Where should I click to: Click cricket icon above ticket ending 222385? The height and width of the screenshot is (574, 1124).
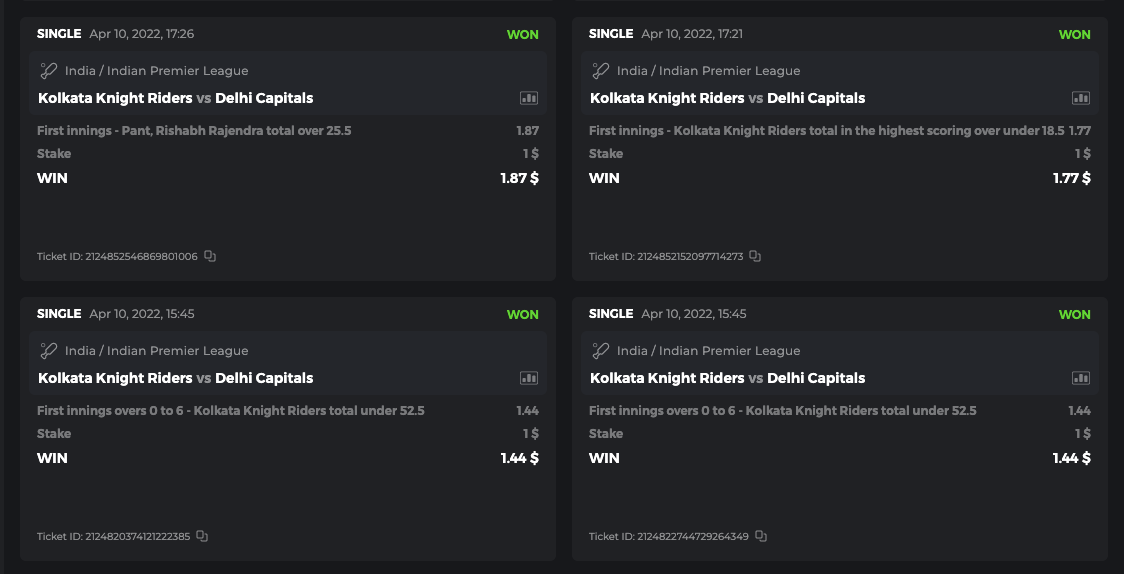click(49, 351)
